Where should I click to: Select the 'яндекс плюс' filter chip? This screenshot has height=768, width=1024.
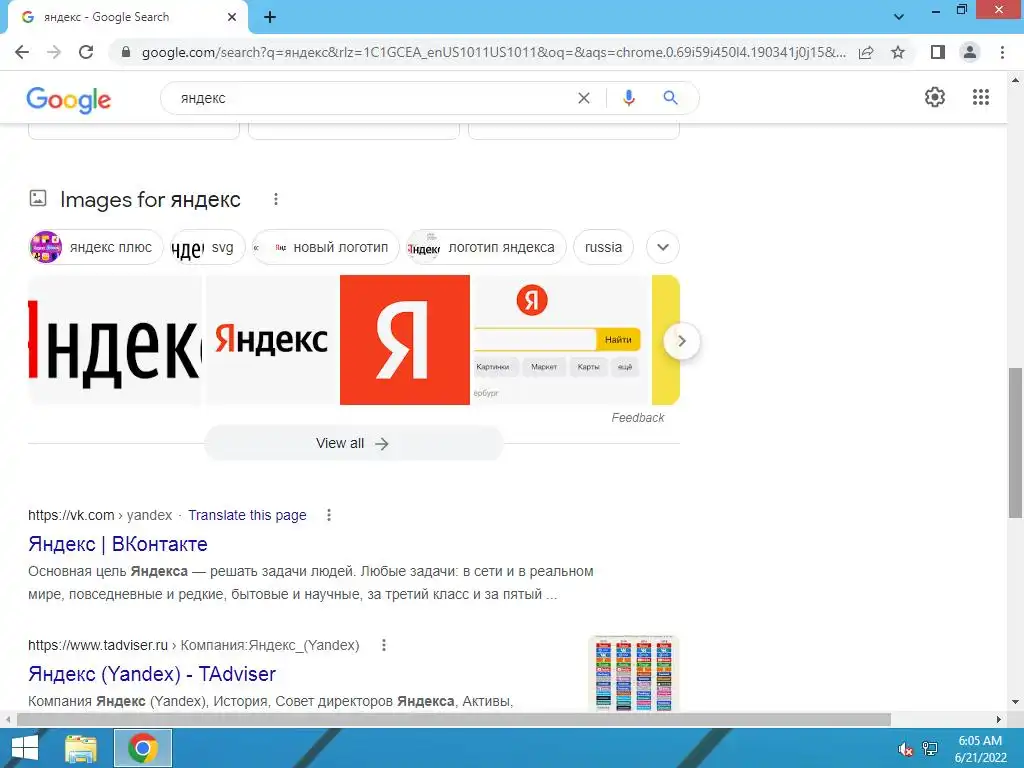(x=96, y=248)
